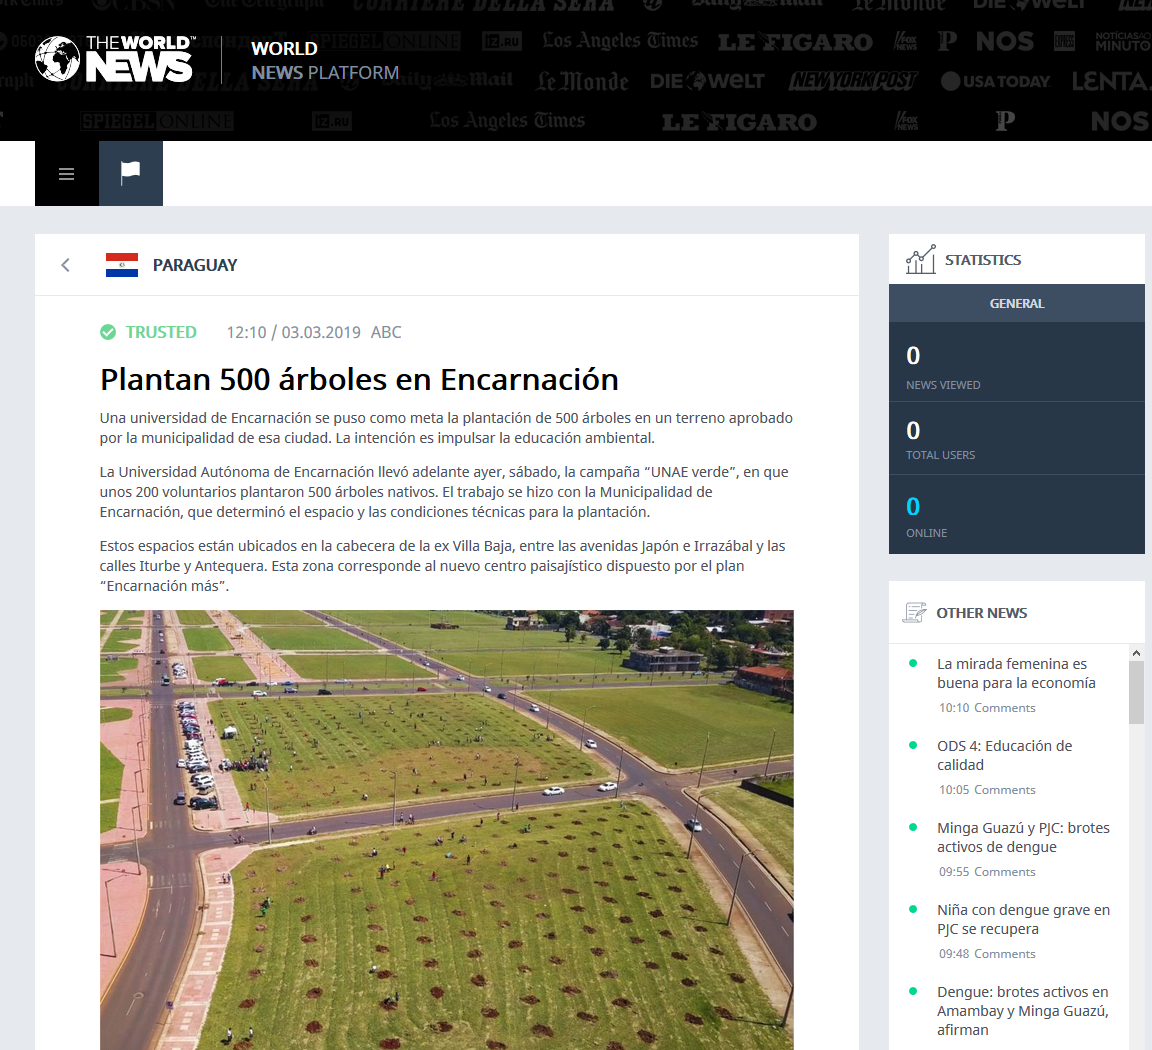Open the hamburger menu

pos(67,174)
